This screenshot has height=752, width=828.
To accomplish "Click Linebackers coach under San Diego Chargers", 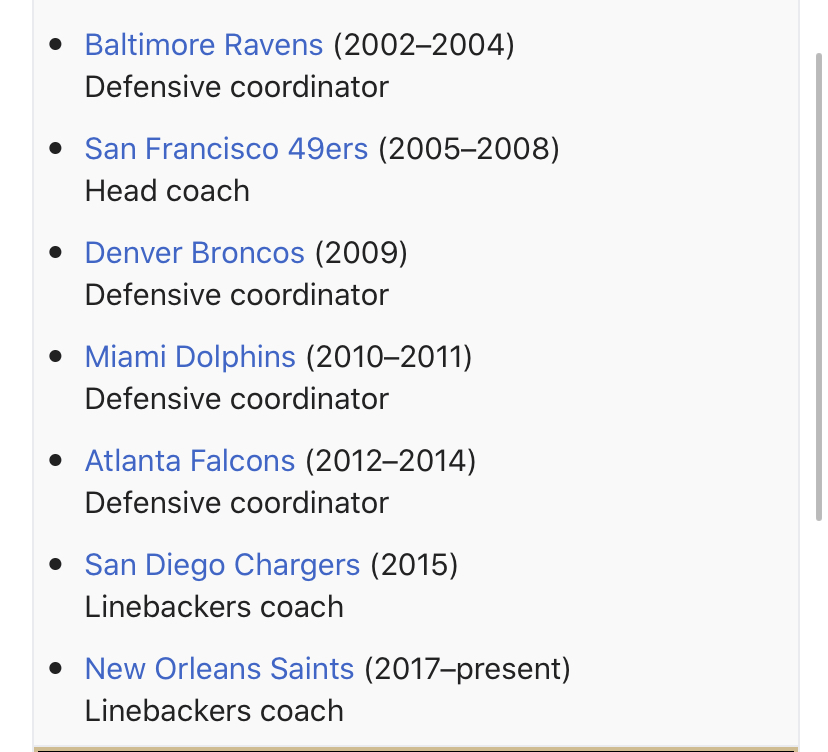I will (x=214, y=607).
